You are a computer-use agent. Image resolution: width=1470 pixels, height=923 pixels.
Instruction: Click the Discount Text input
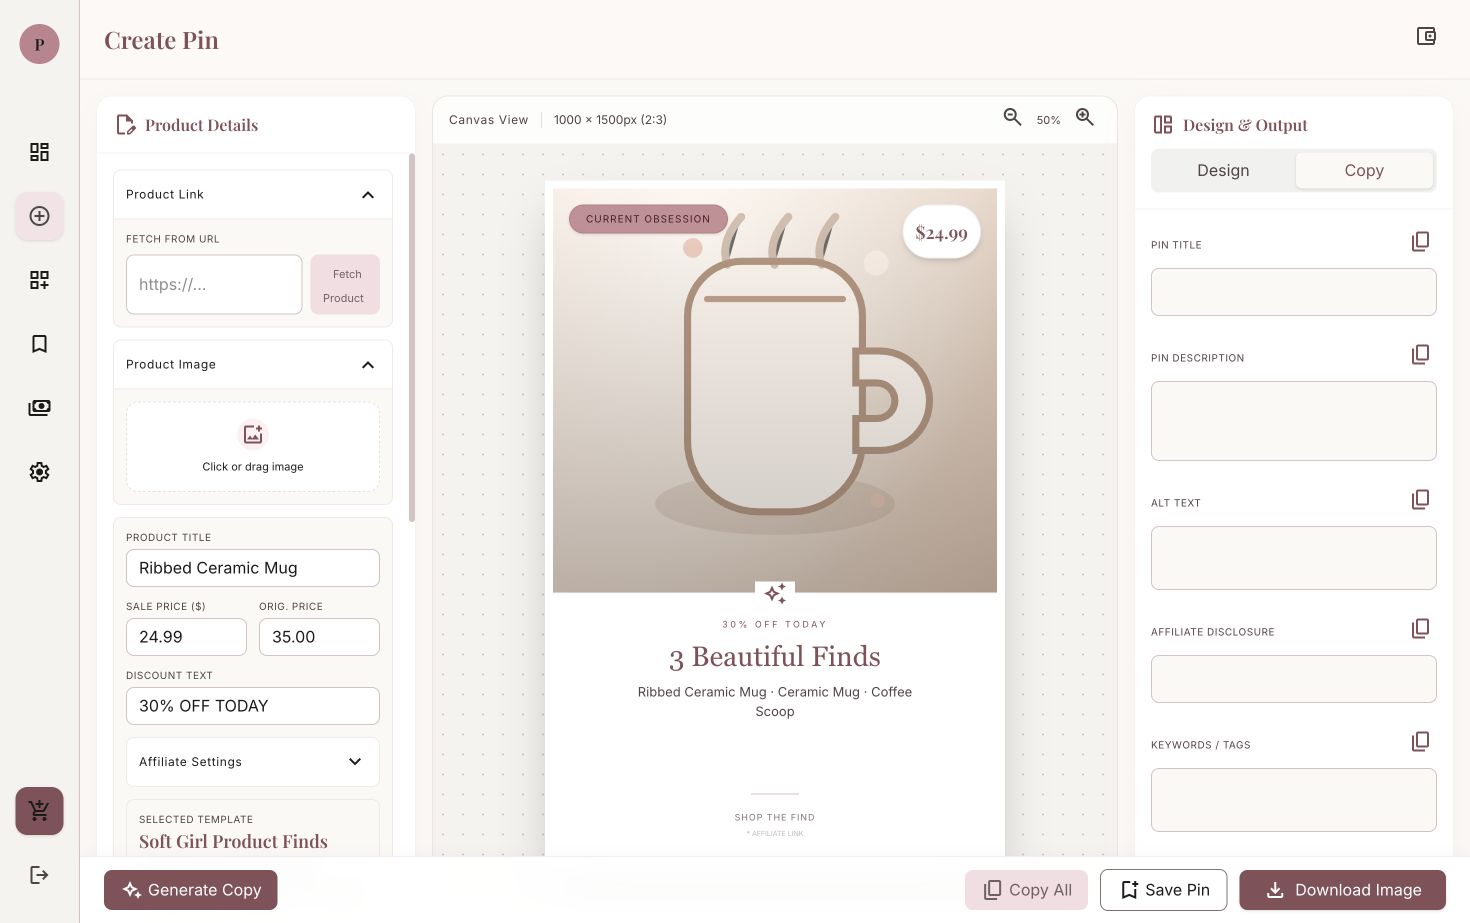(x=253, y=706)
